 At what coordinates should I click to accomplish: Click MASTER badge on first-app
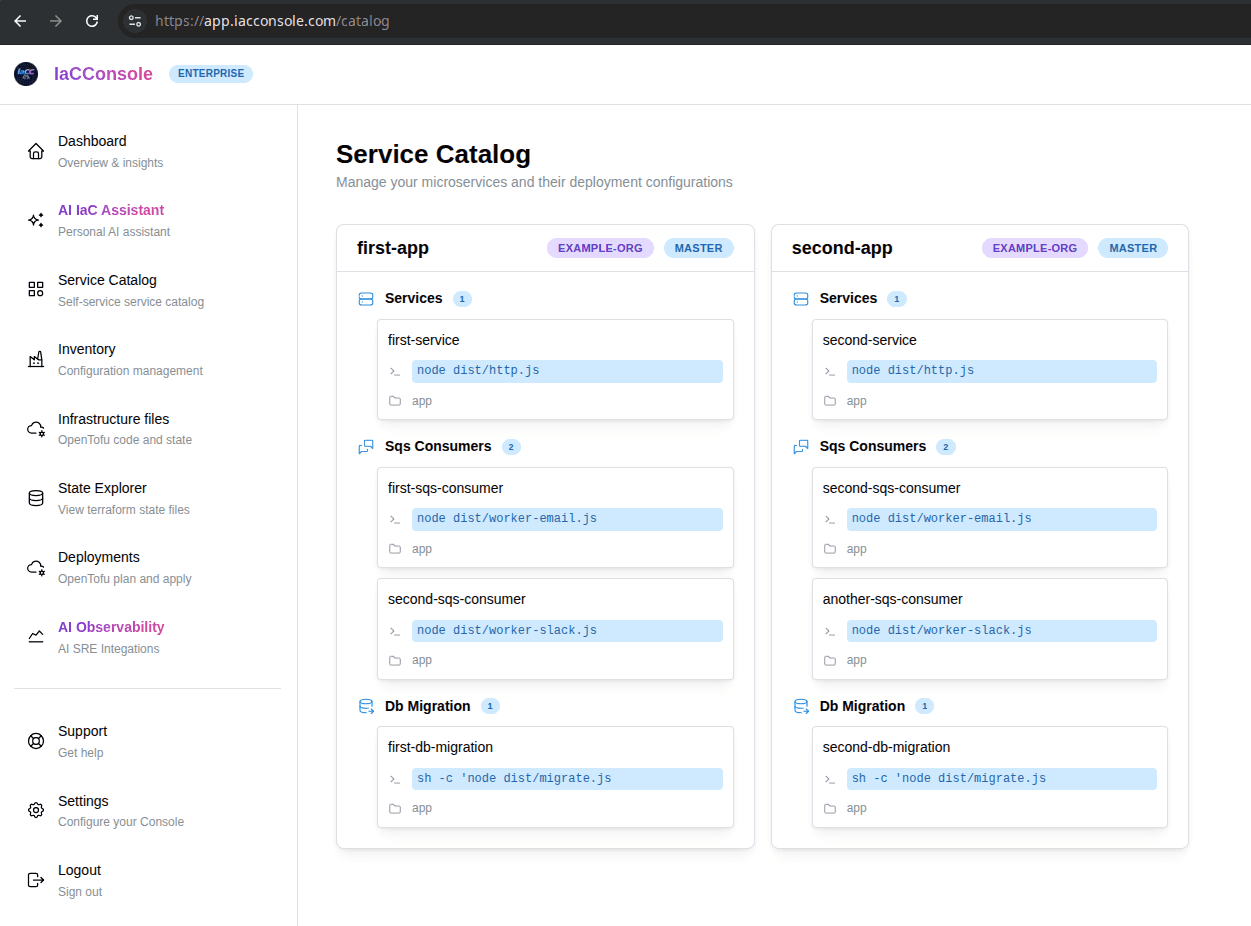click(699, 248)
